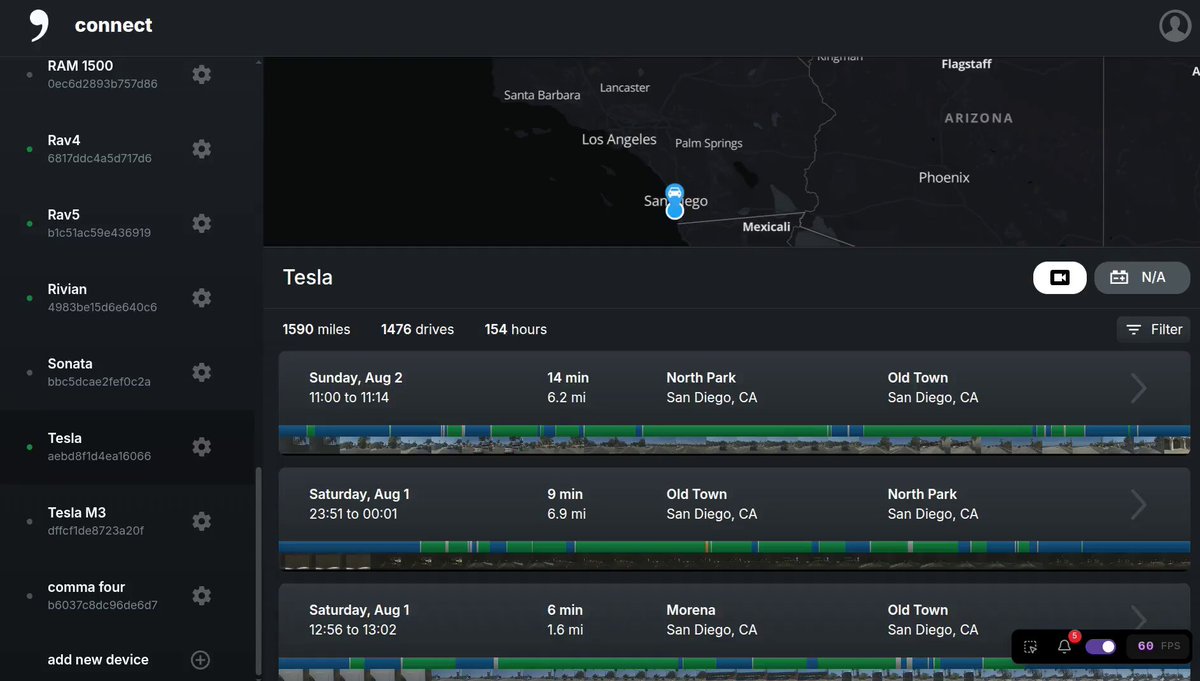Select the Rav4 device

[128, 149]
